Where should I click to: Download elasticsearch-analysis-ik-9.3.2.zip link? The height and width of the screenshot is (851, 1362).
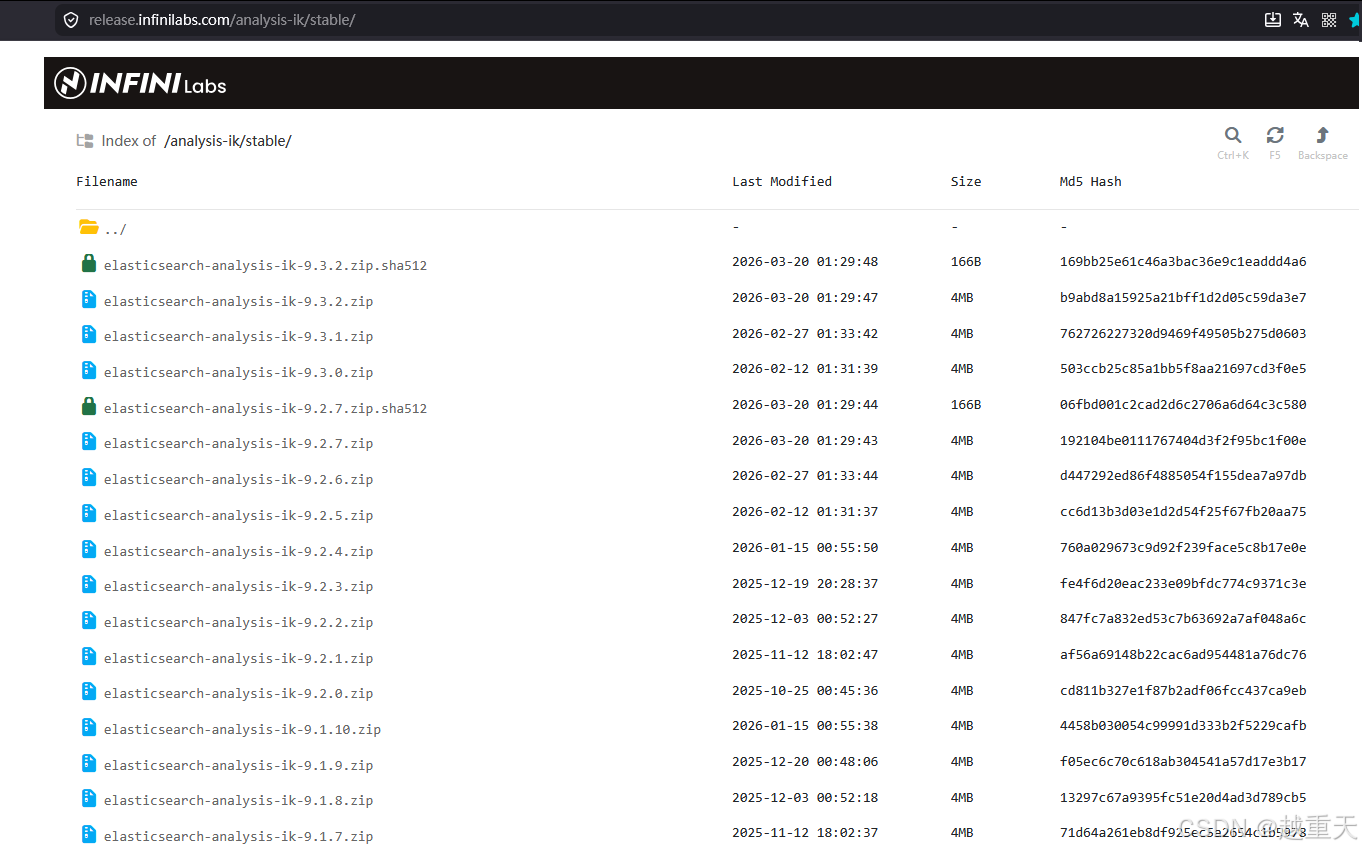(x=238, y=301)
